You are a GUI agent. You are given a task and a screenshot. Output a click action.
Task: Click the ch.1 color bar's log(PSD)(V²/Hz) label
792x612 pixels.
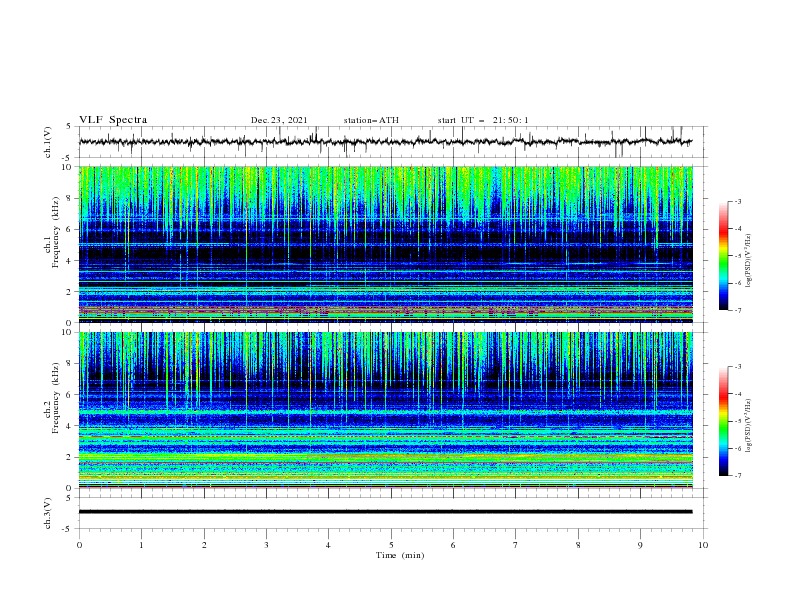749,261
